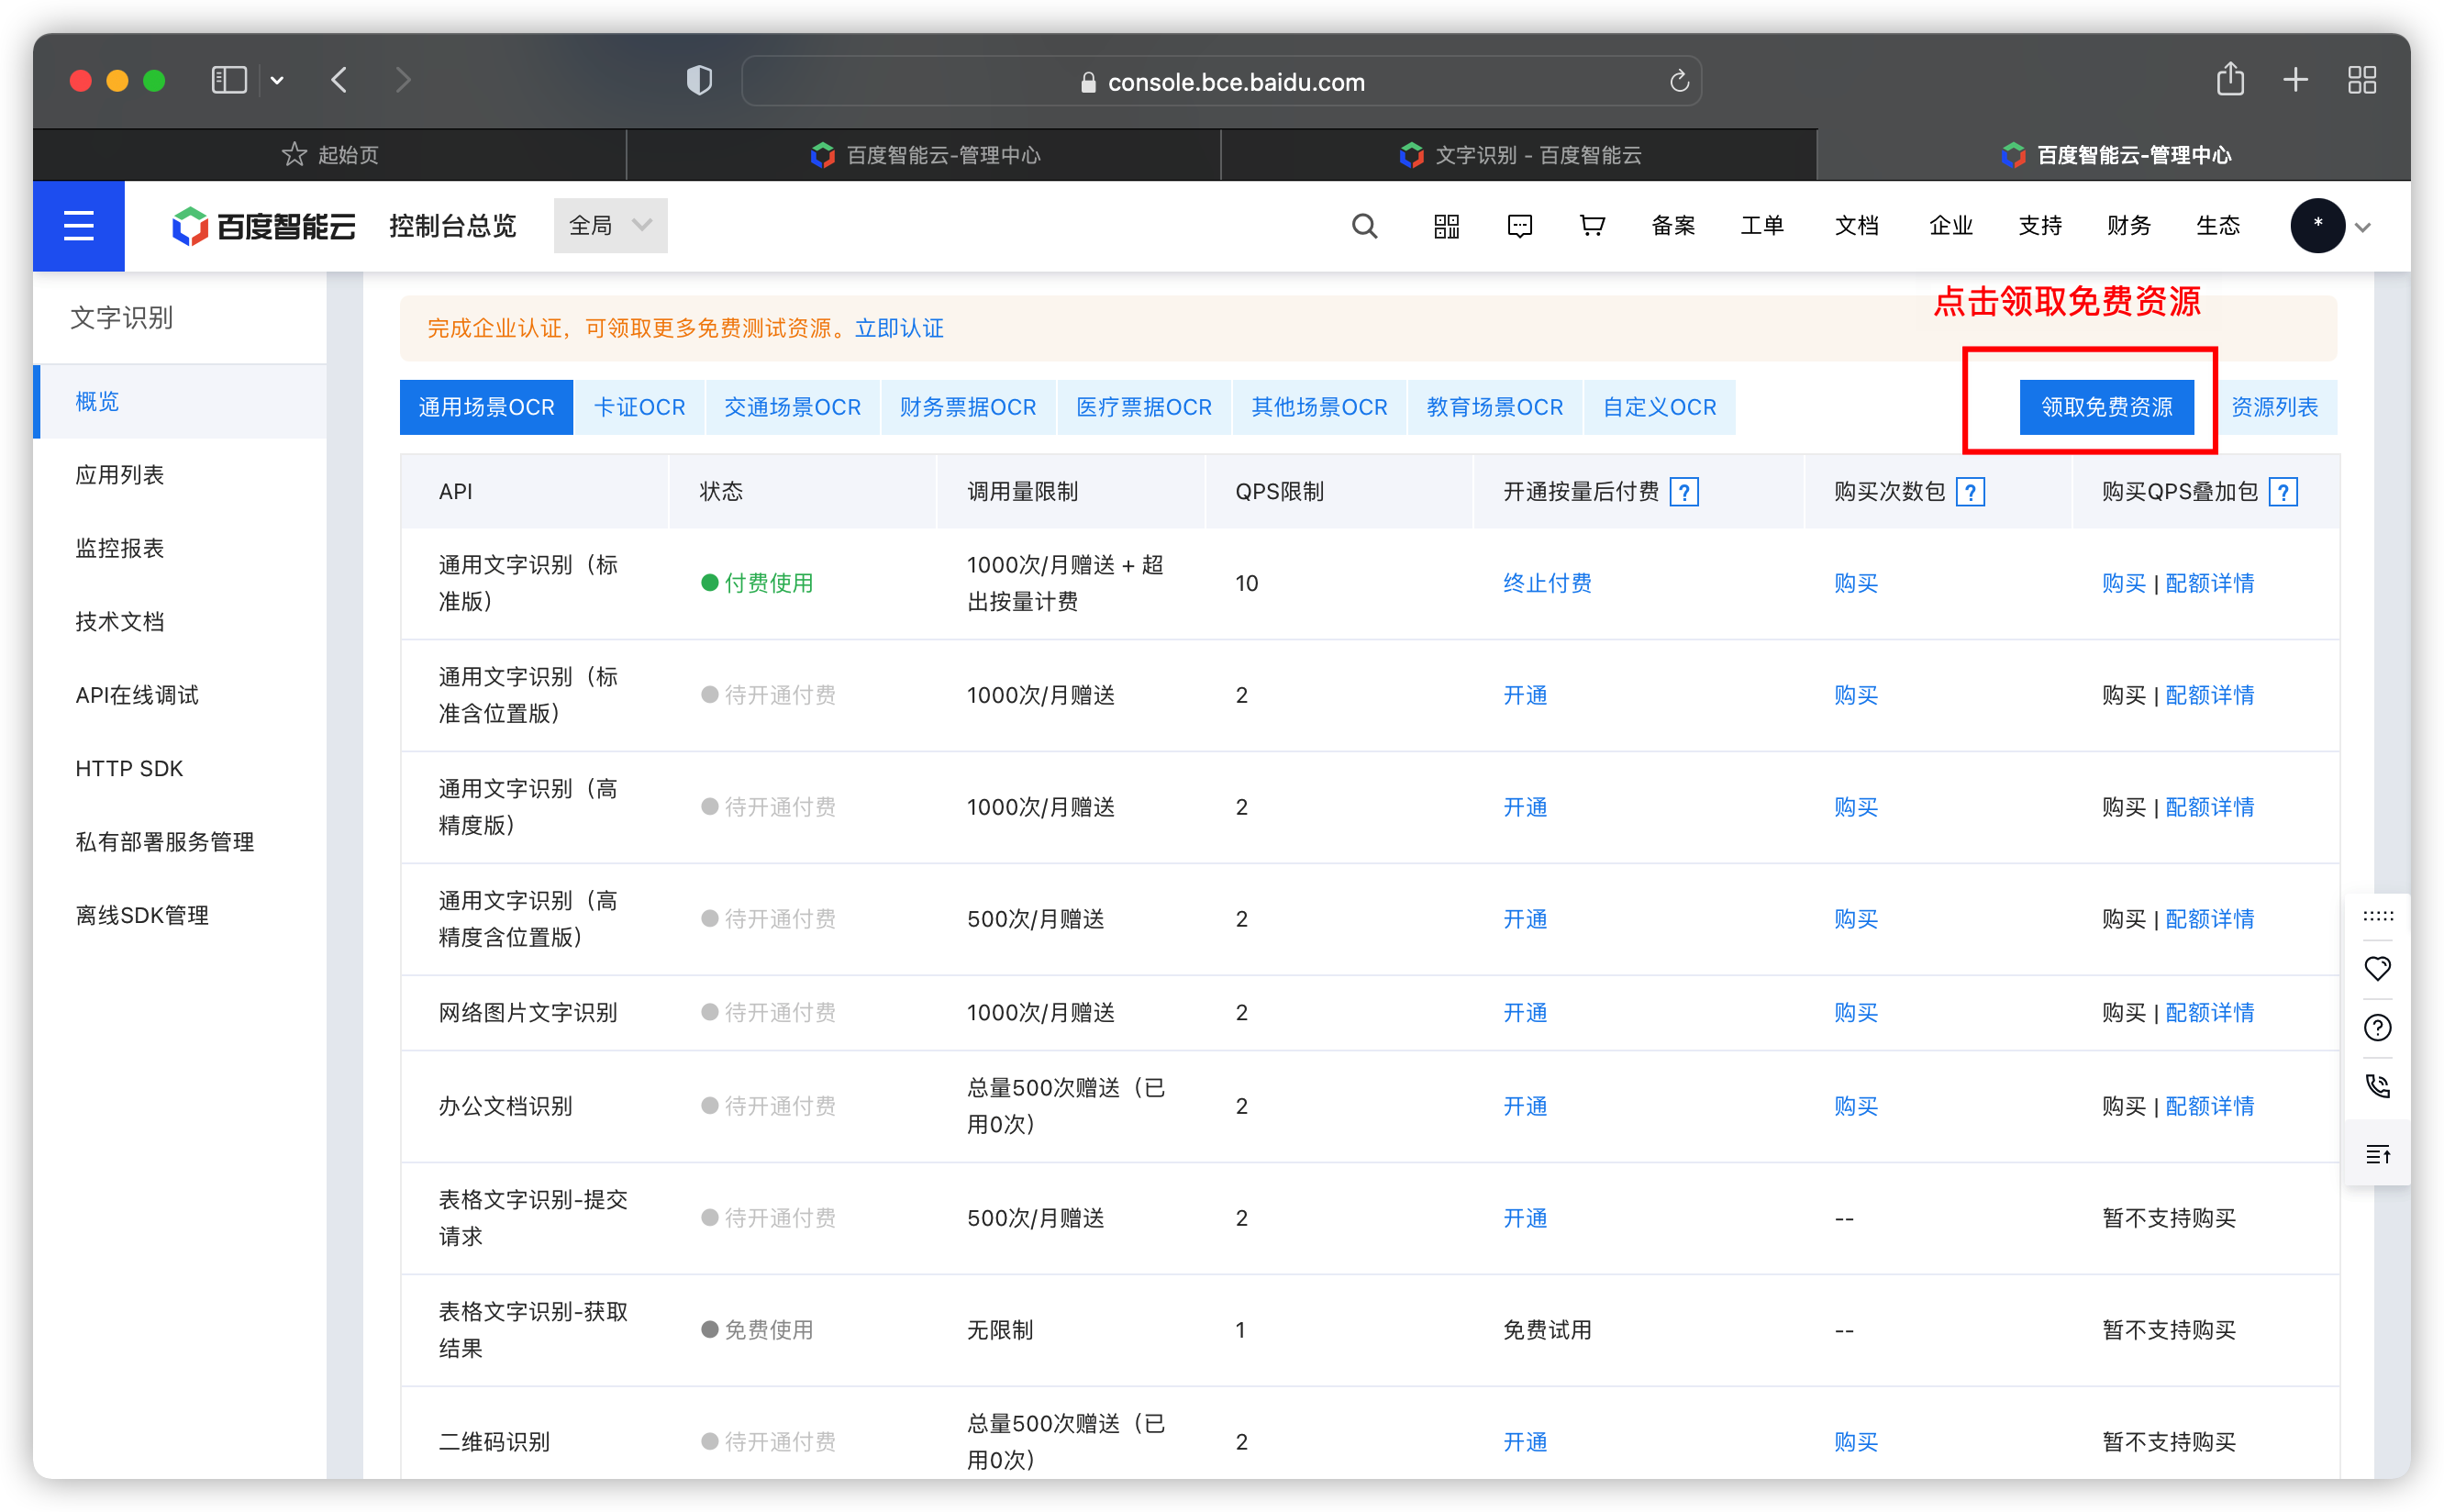Click the heart icon in floating toolbar

tap(2377, 968)
